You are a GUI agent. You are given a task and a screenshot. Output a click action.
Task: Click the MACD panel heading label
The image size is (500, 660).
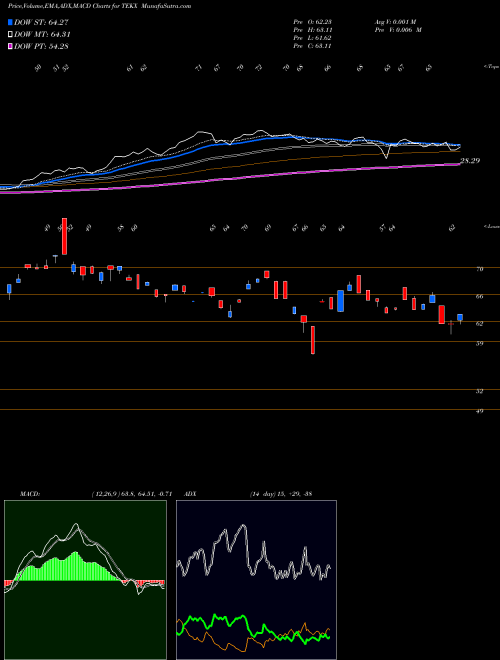pyautogui.click(x=29, y=494)
